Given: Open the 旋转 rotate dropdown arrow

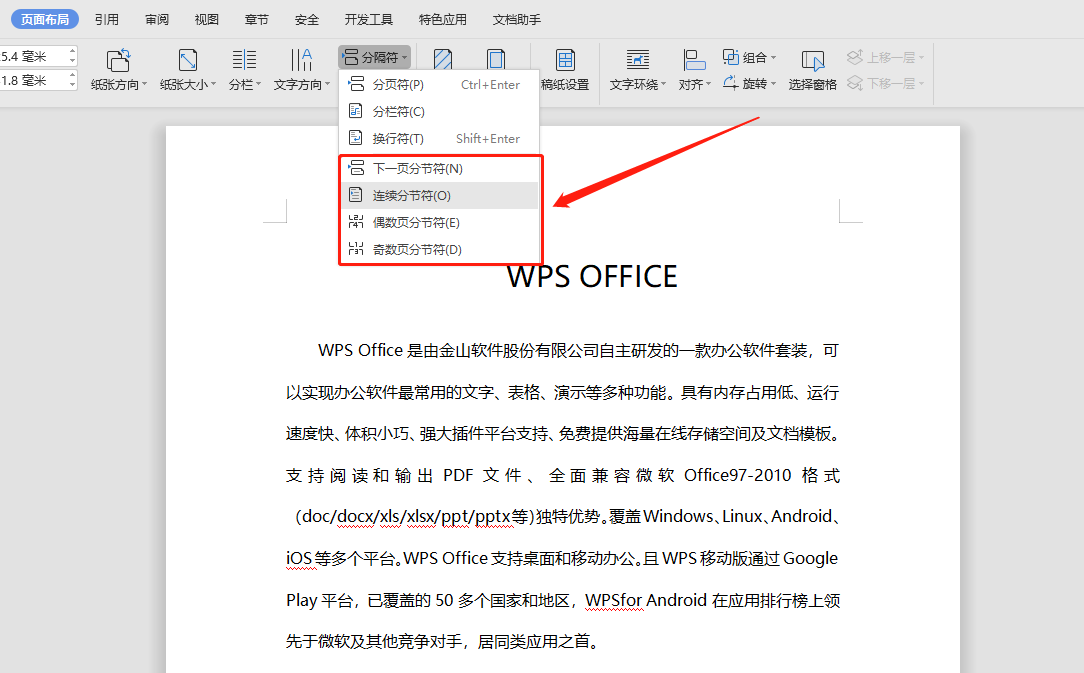Looking at the screenshot, I should tap(774, 84).
